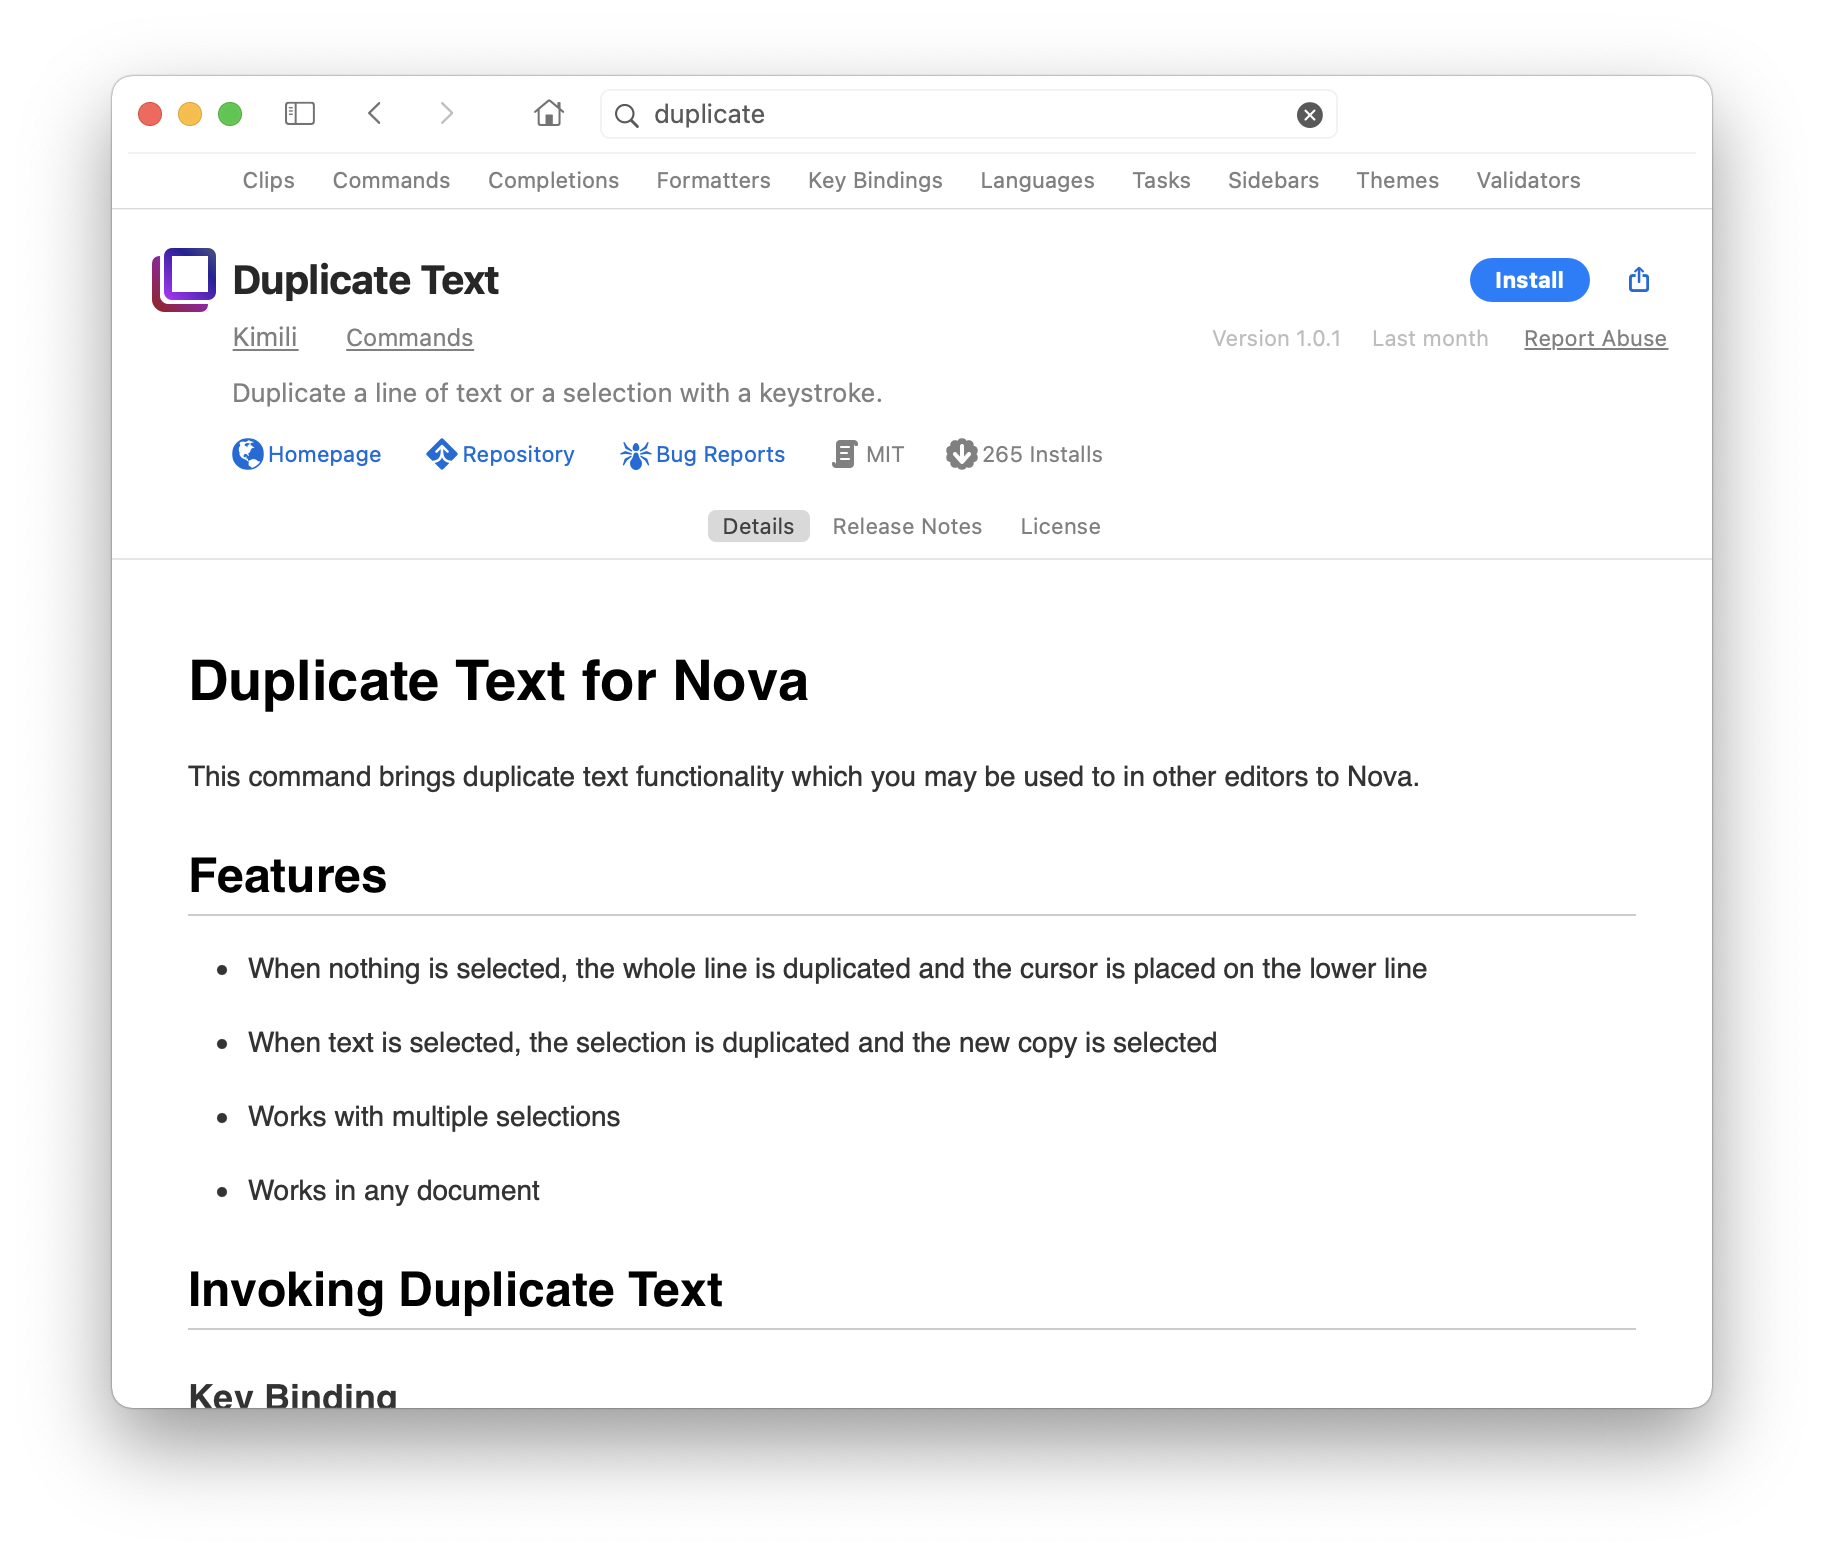Click the Repository icon
This screenshot has width=1824, height=1556.
pos(440,454)
